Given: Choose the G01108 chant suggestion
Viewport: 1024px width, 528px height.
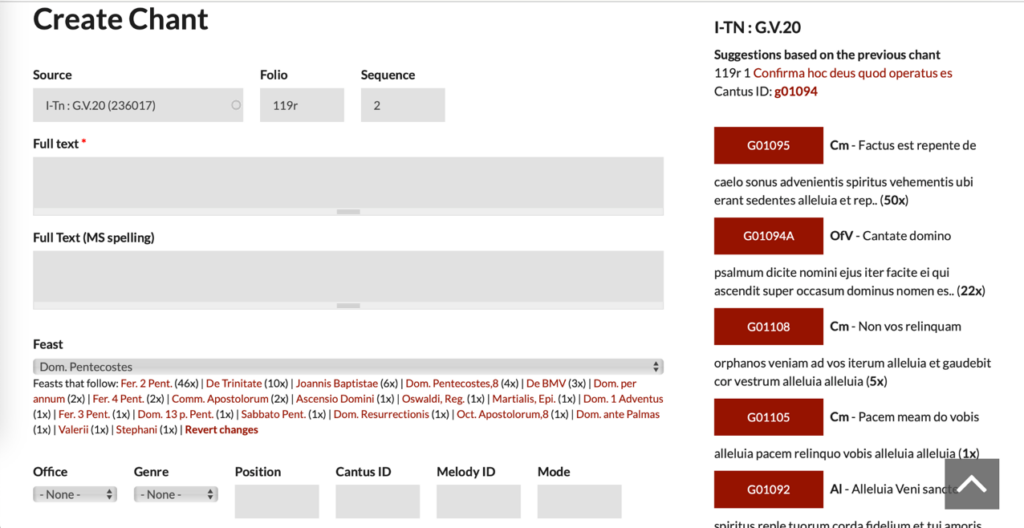Looking at the screenshot, I should point(768,327).
